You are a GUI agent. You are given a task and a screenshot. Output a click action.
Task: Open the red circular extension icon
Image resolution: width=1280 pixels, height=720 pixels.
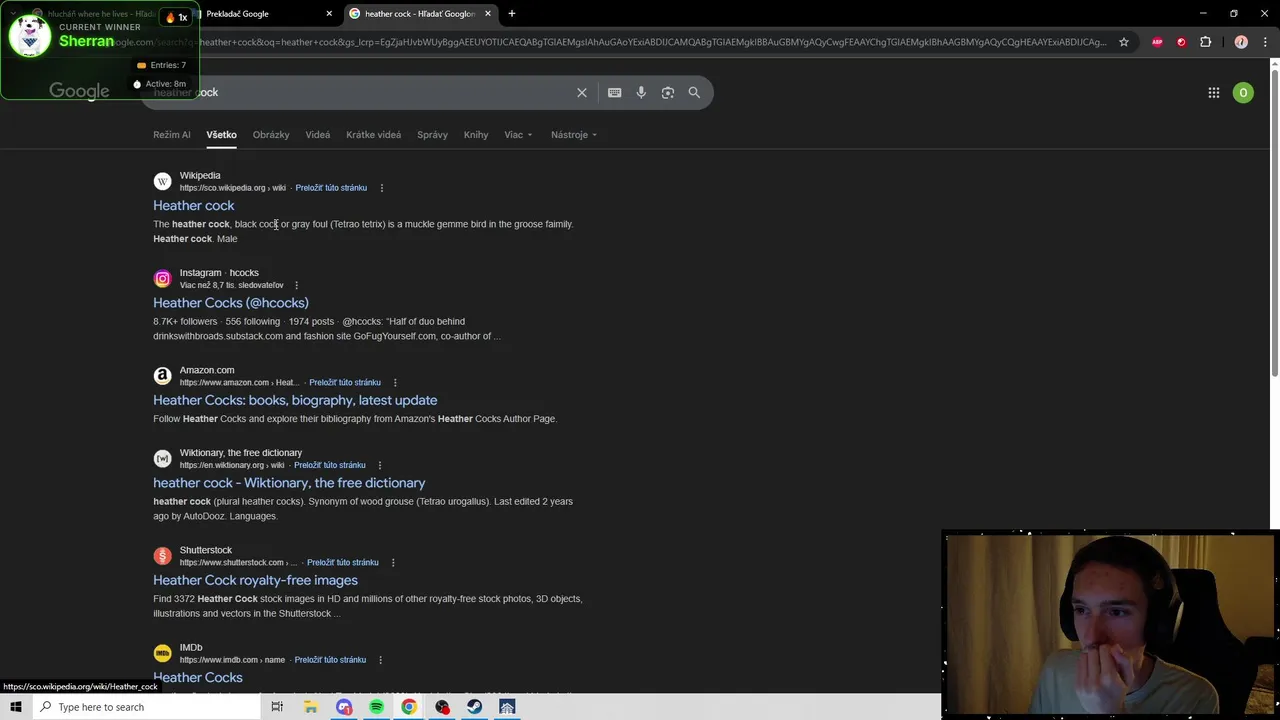(x=1181, y=42)
